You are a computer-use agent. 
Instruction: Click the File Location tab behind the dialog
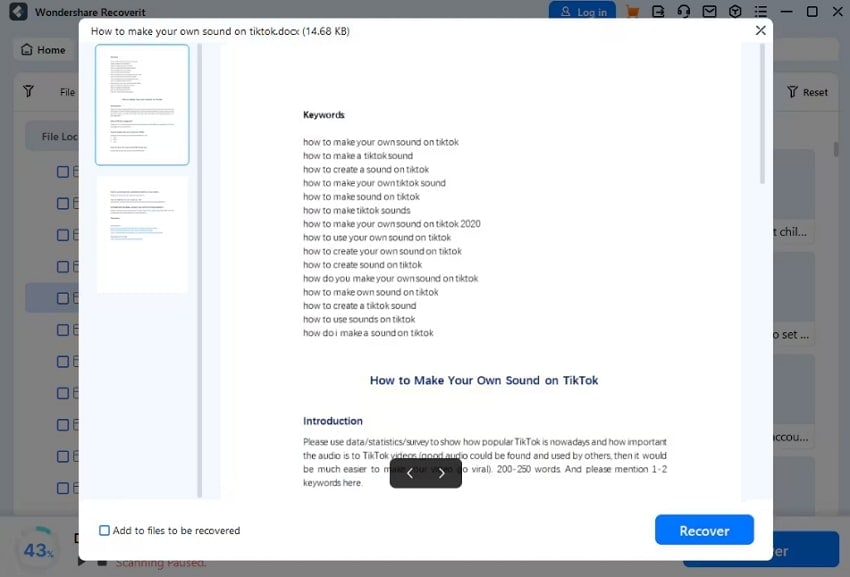[53, 137]
